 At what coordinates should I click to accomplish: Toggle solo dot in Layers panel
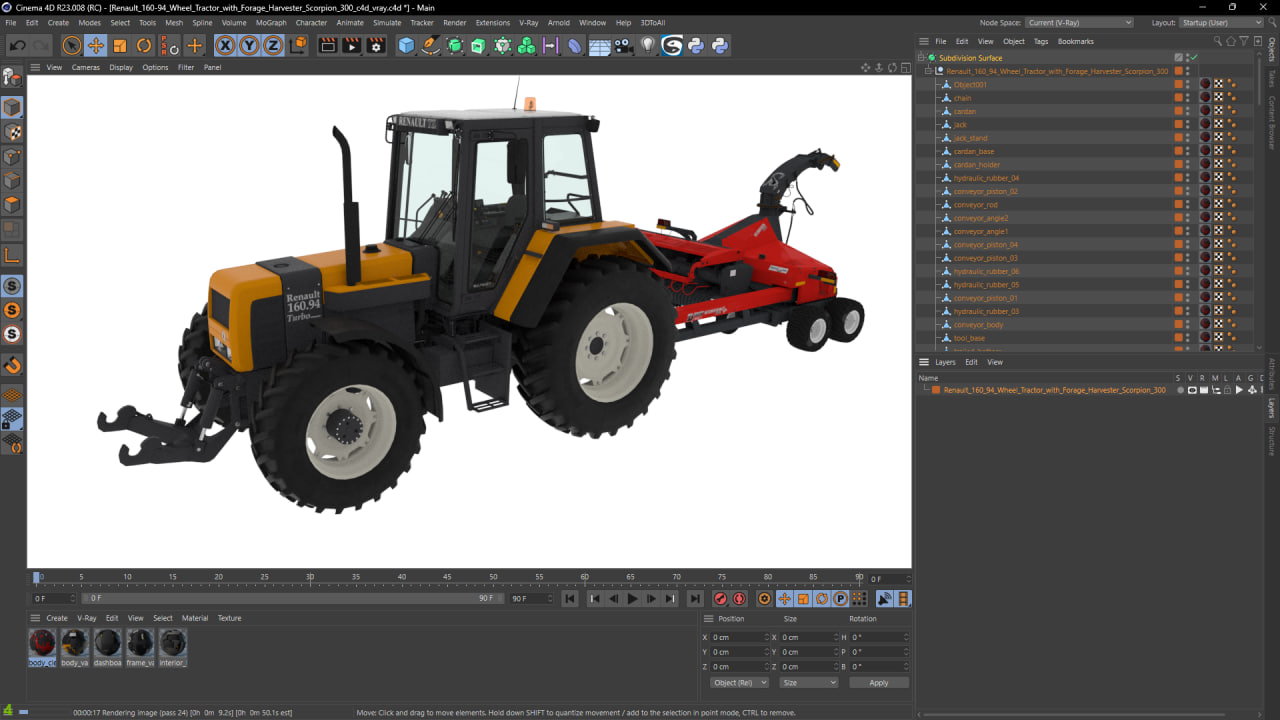pos(1179,390)
